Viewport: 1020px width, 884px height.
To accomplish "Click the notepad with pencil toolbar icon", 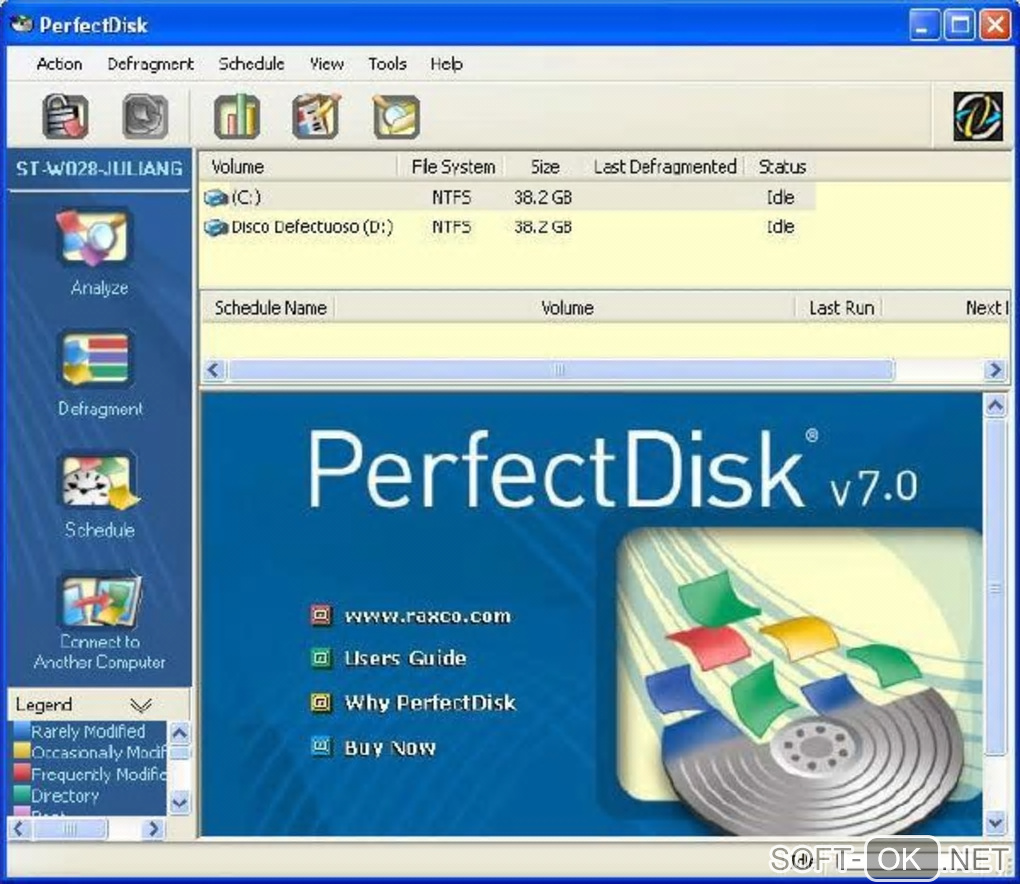I will tap(316, 116).
